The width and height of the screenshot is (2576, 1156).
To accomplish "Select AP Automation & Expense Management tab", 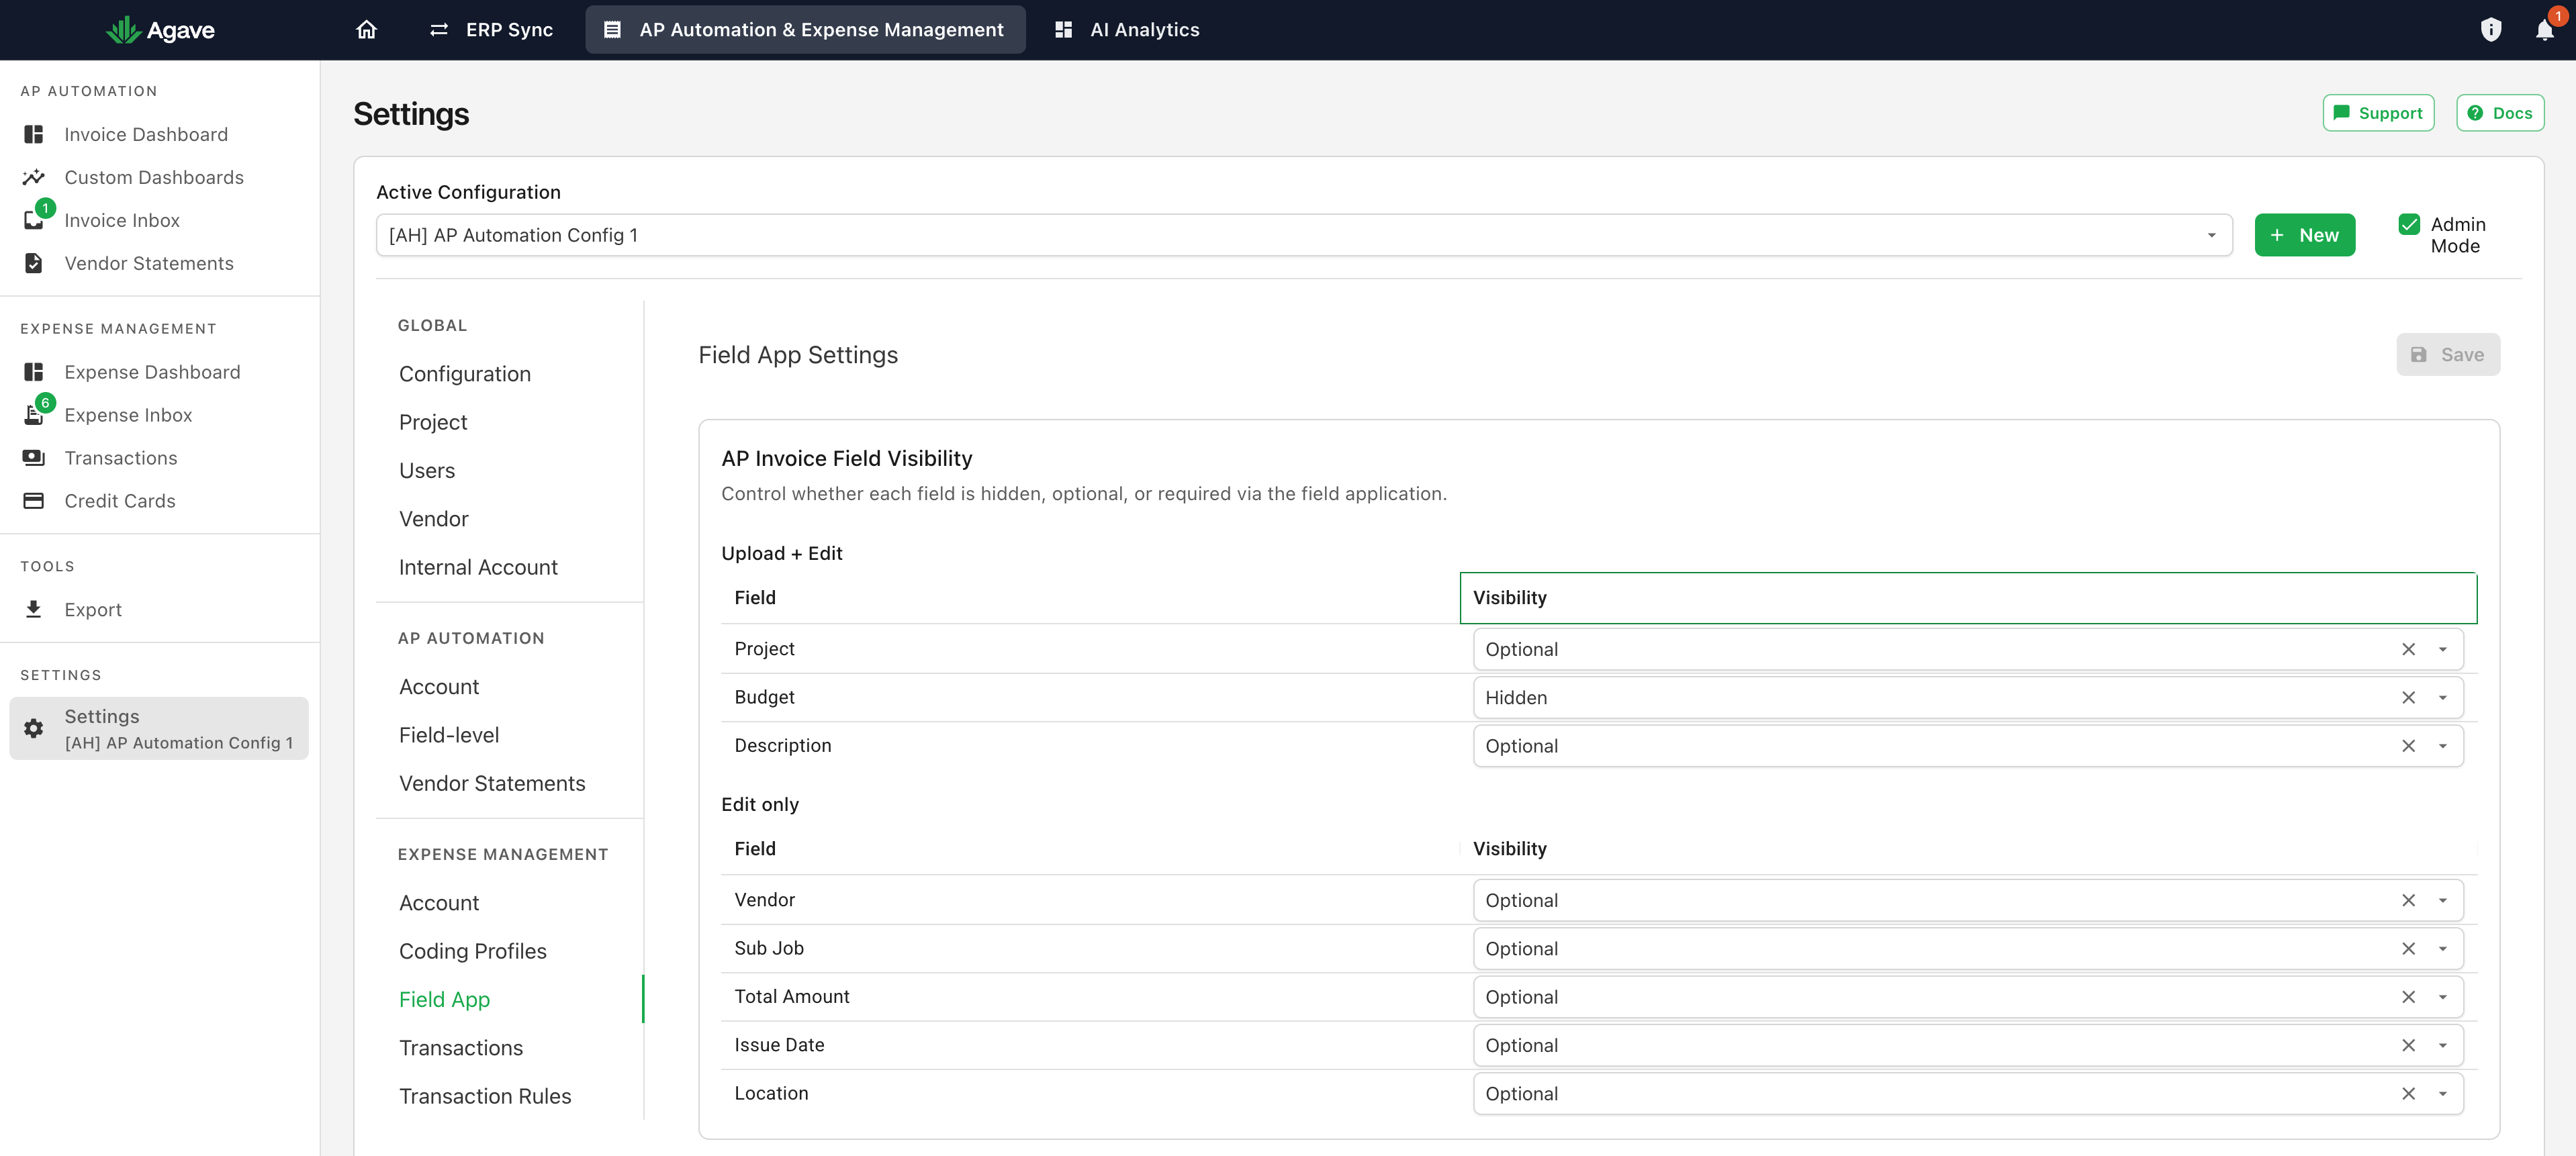I will point(805,30).
